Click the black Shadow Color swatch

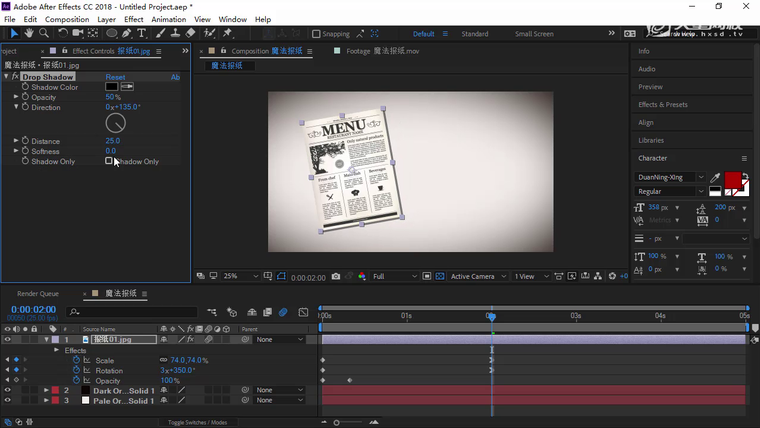(112, 87)
